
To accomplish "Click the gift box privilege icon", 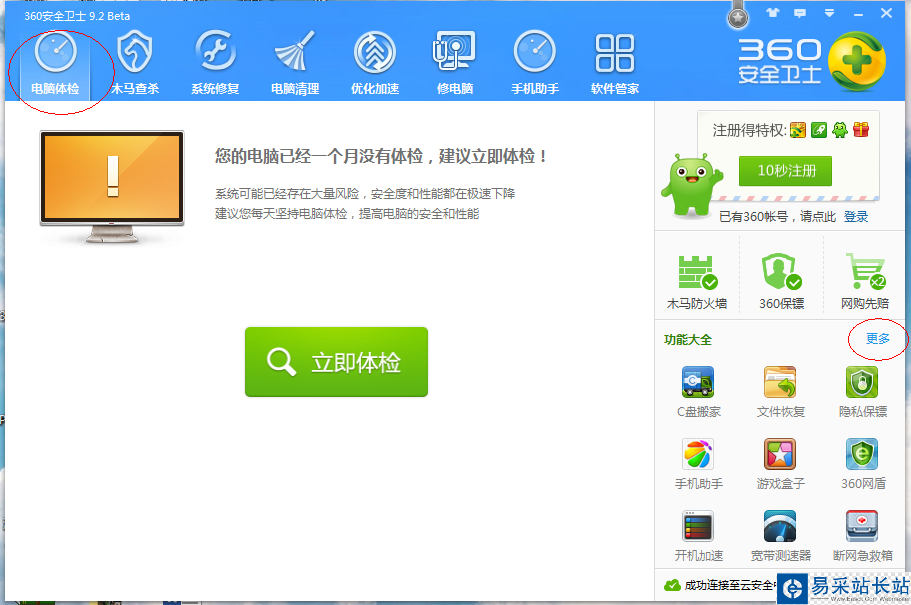I will coord(861,130).
